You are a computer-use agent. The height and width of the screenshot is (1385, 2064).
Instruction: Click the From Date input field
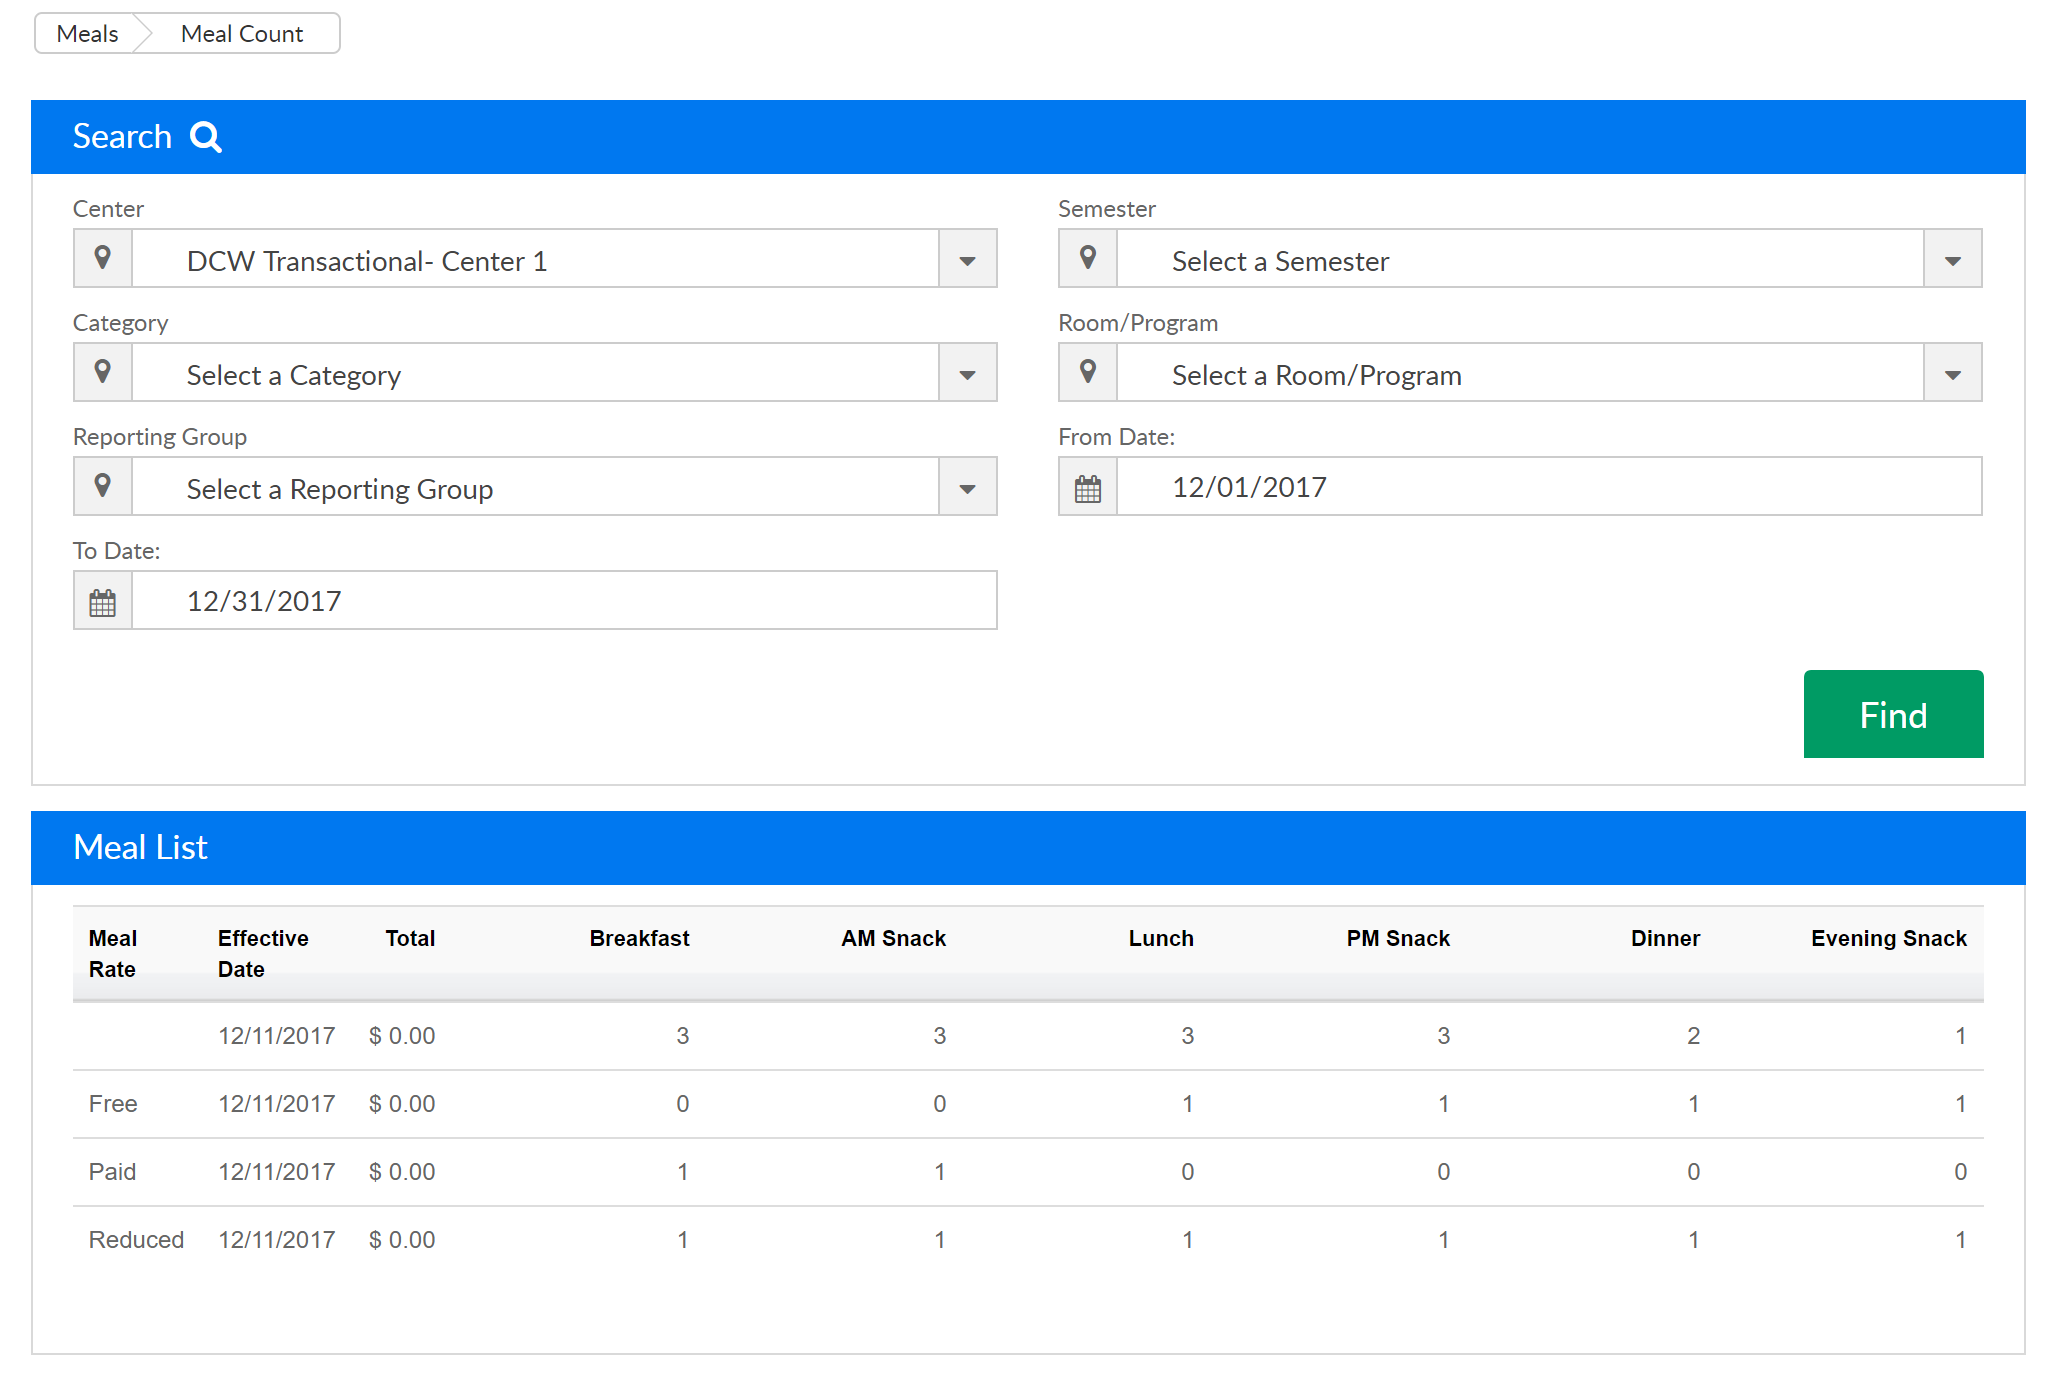(1548, 487)
